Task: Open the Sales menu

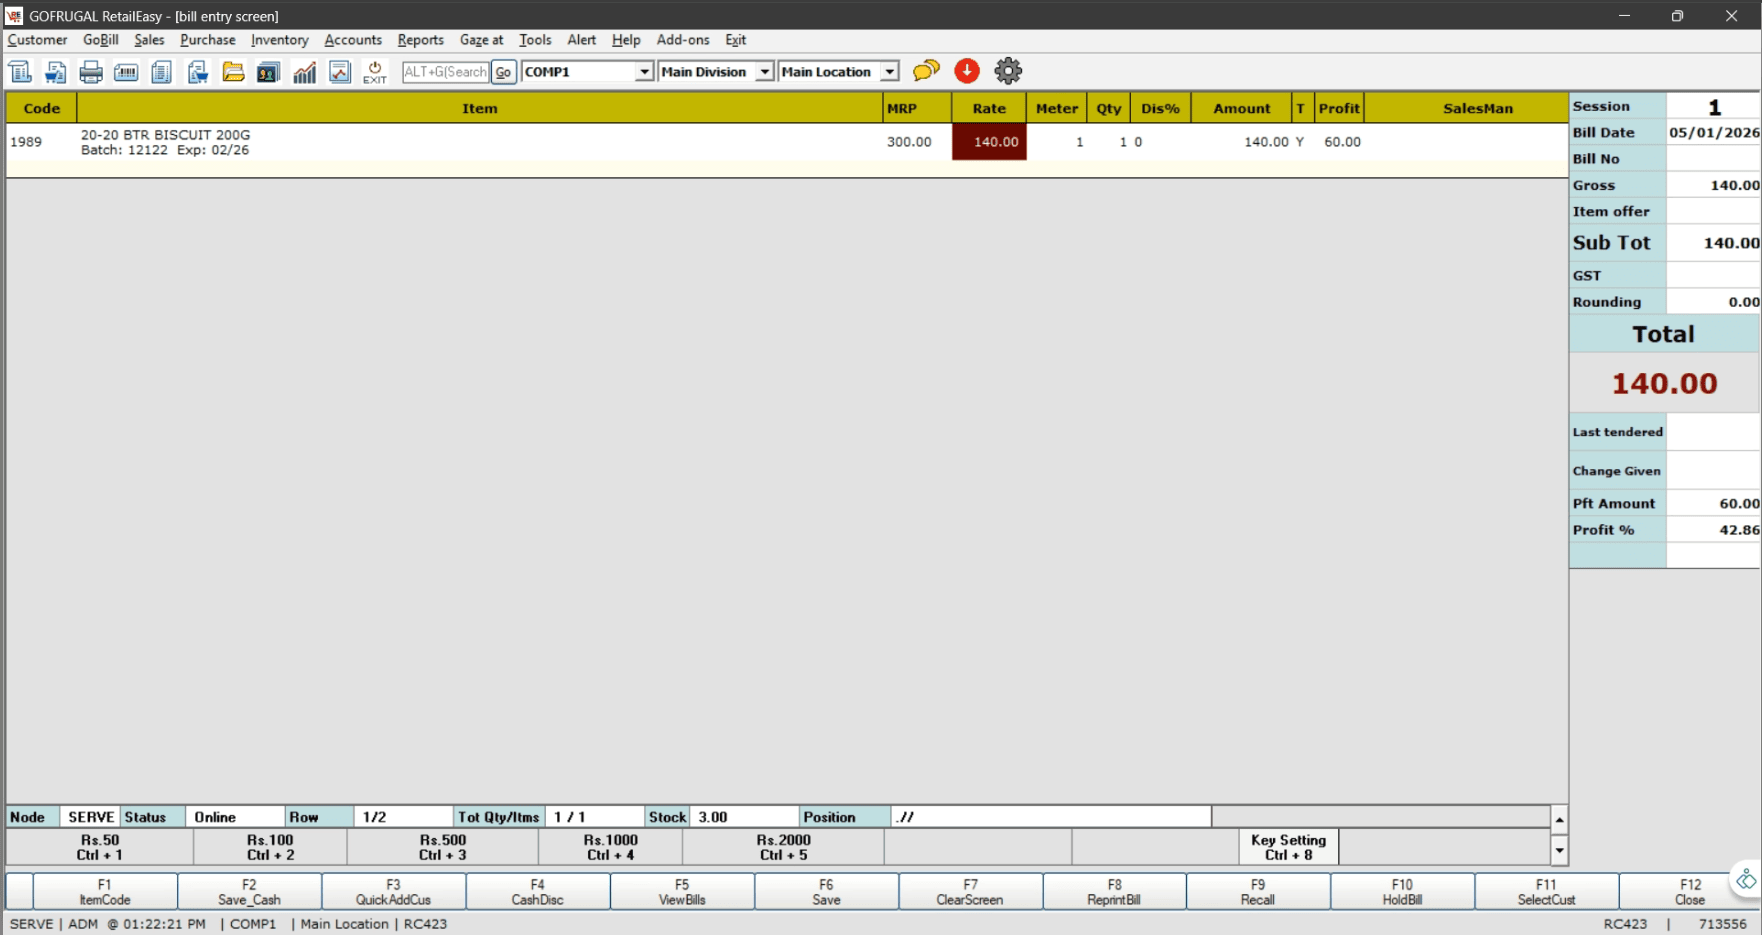Action: pyautogui.click(x=149, y=40)
